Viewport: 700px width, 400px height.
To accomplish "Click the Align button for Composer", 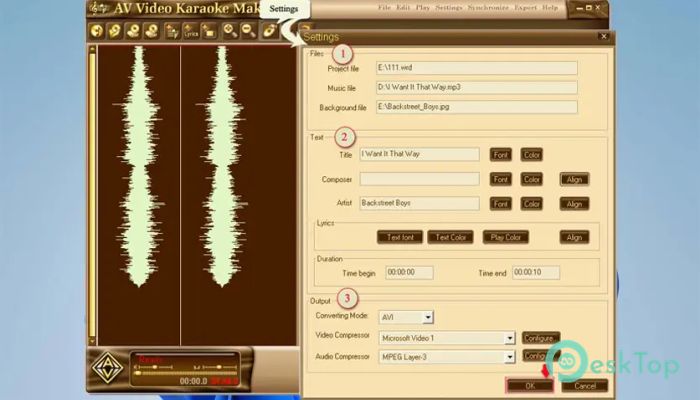I will pyautogui.click(x=574, y=179).
